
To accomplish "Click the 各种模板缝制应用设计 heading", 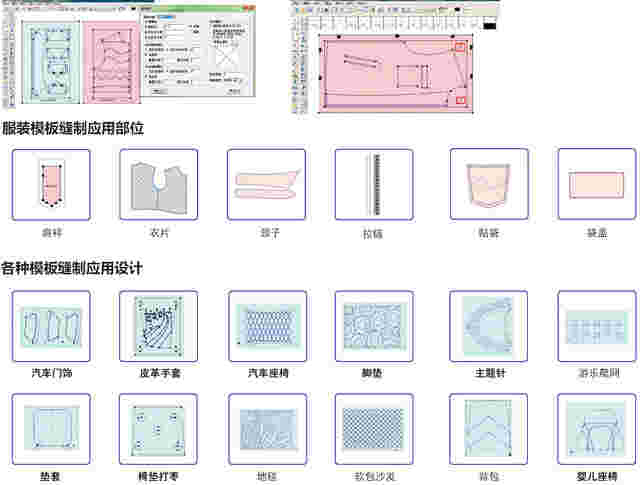I will tap(72, 268).
